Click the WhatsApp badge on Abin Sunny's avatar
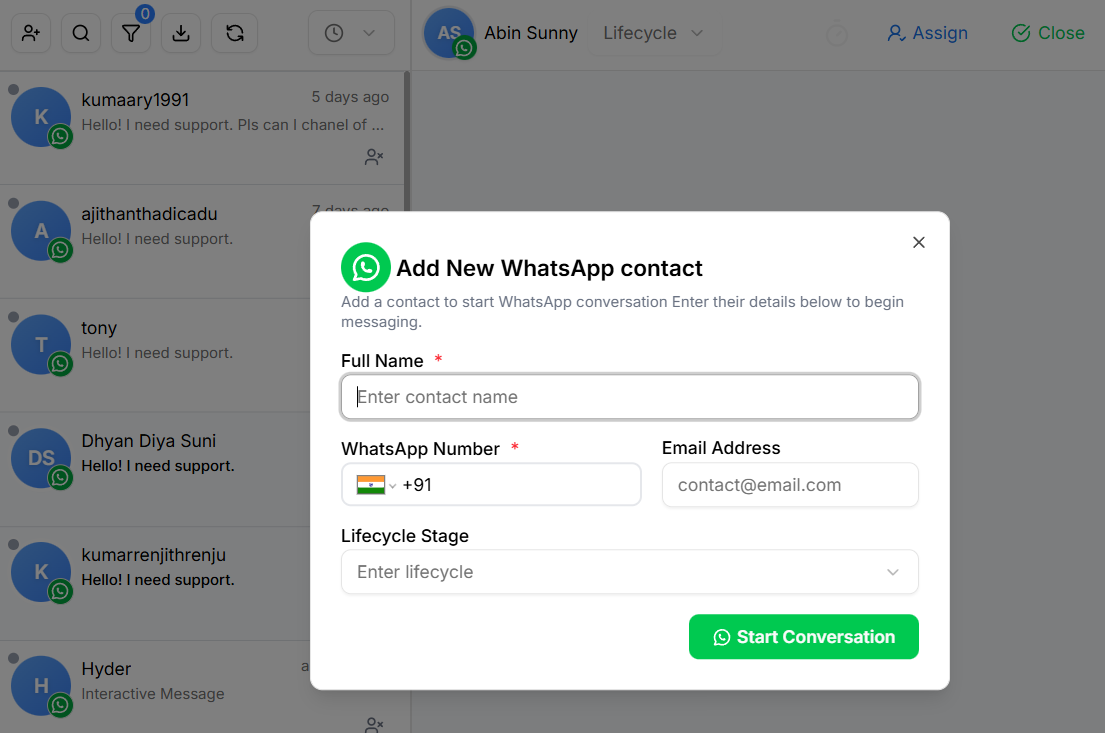 pos(466,47)
